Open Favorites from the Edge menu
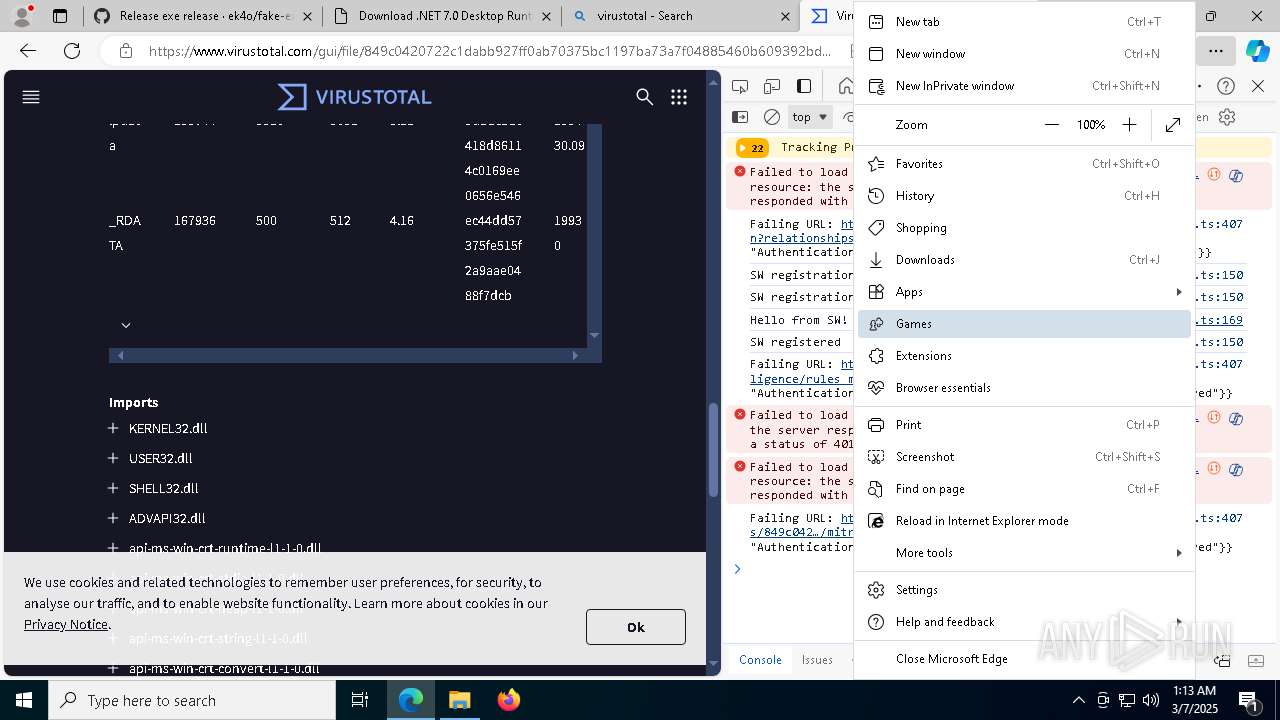The width and height of the screenshot is (1280, 720). (x=1024, y=164)
